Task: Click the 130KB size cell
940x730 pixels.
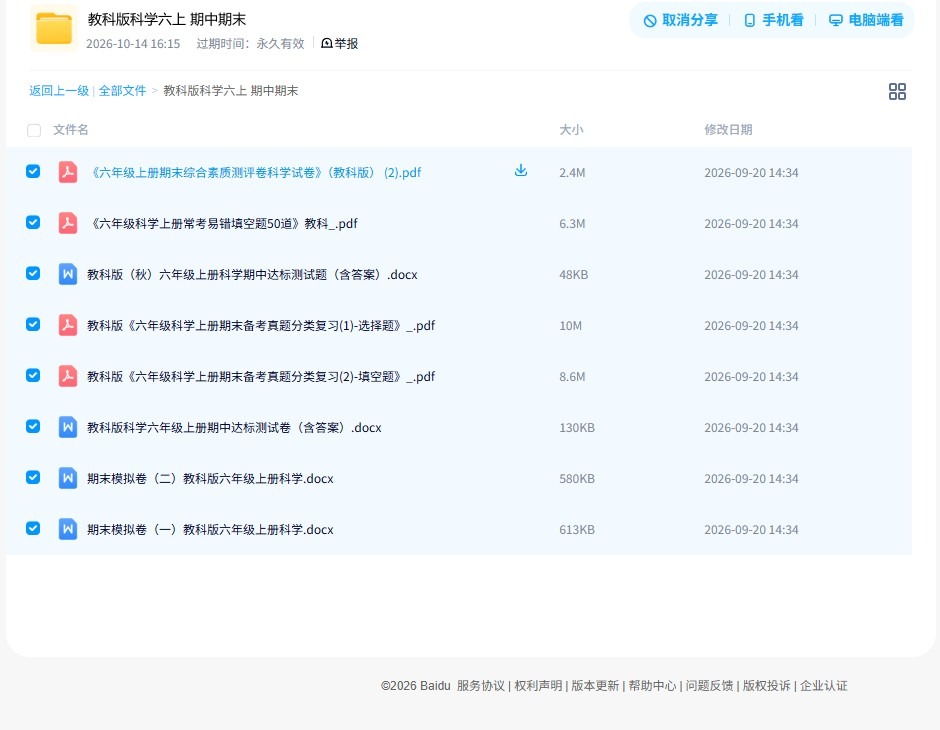Action: [x=577, y=427]
